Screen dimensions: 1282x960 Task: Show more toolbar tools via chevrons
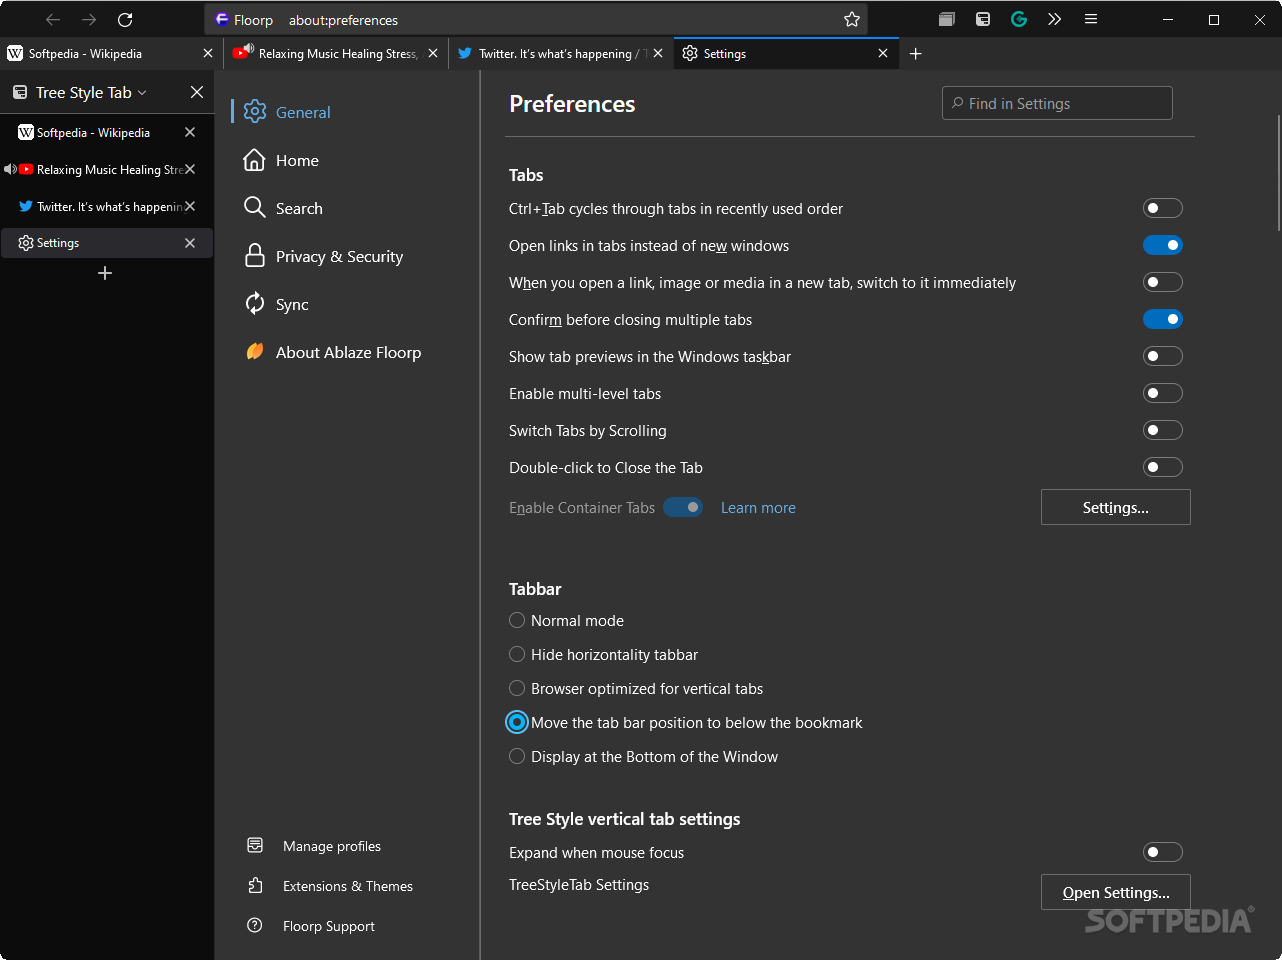point(1055,19)
